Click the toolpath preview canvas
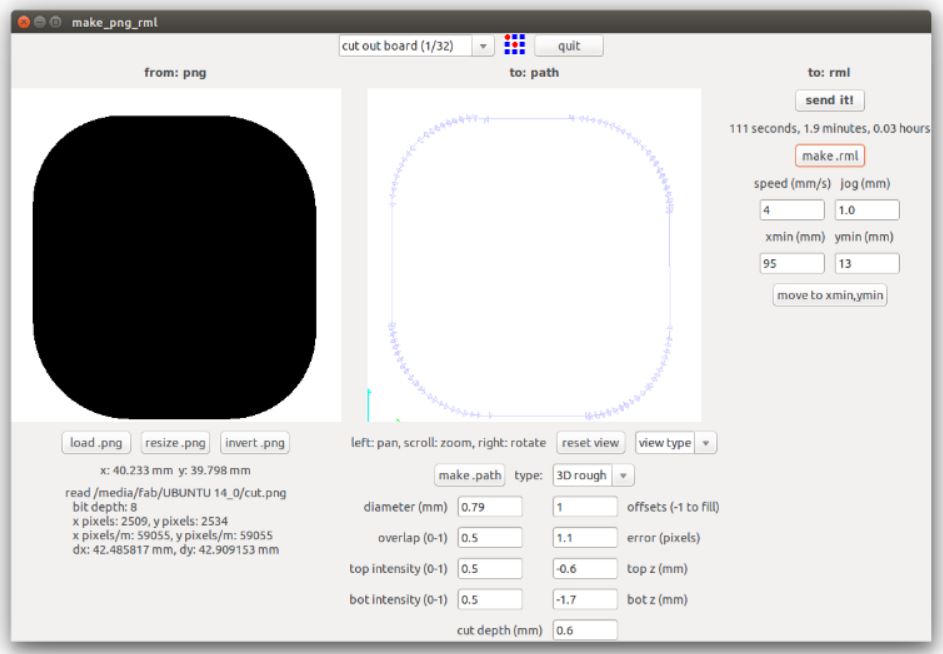 534,255
